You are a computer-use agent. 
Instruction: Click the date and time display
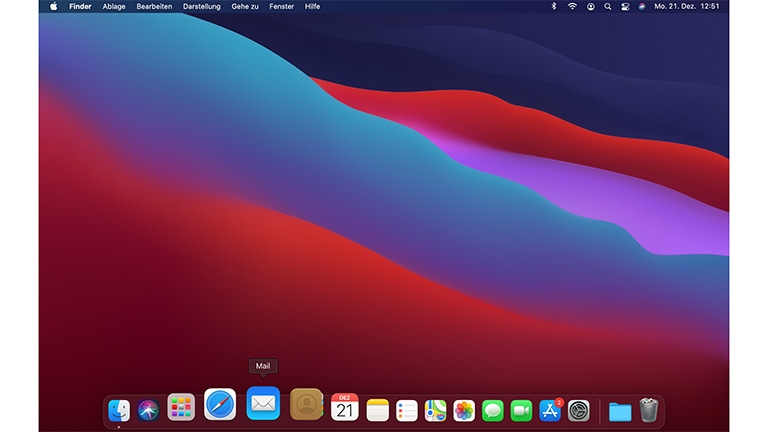click(x=687, y=6)
